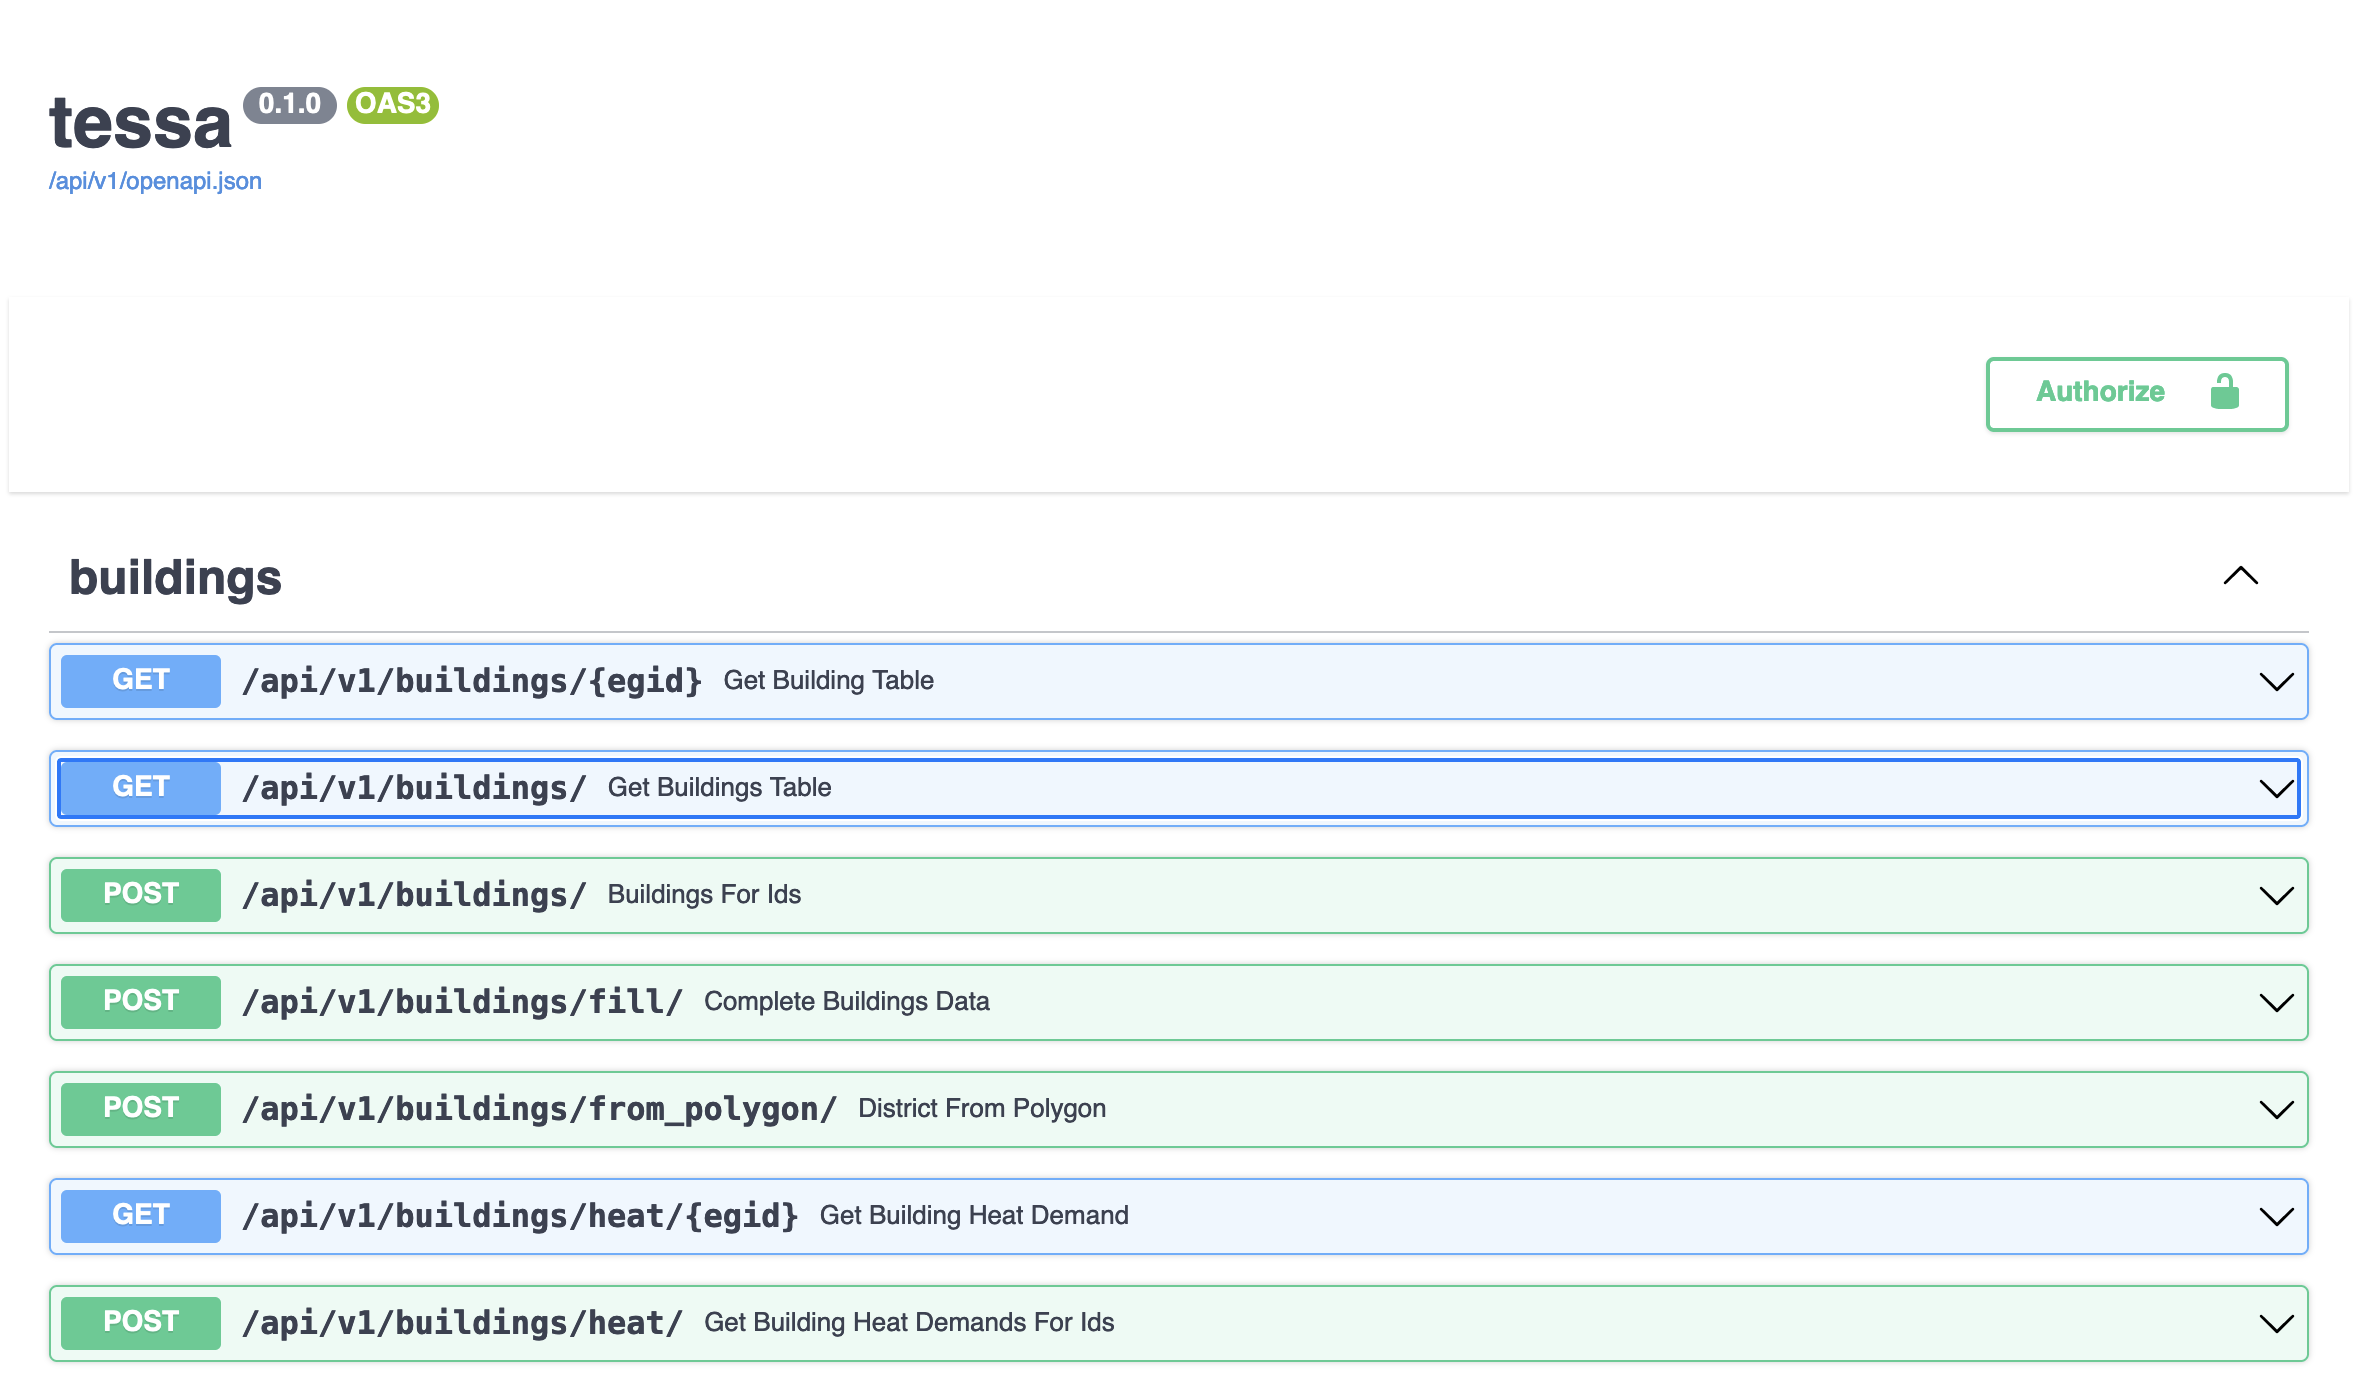Click path /api/v1/buildings/ in Get Buildings Table row

(414, 788)
